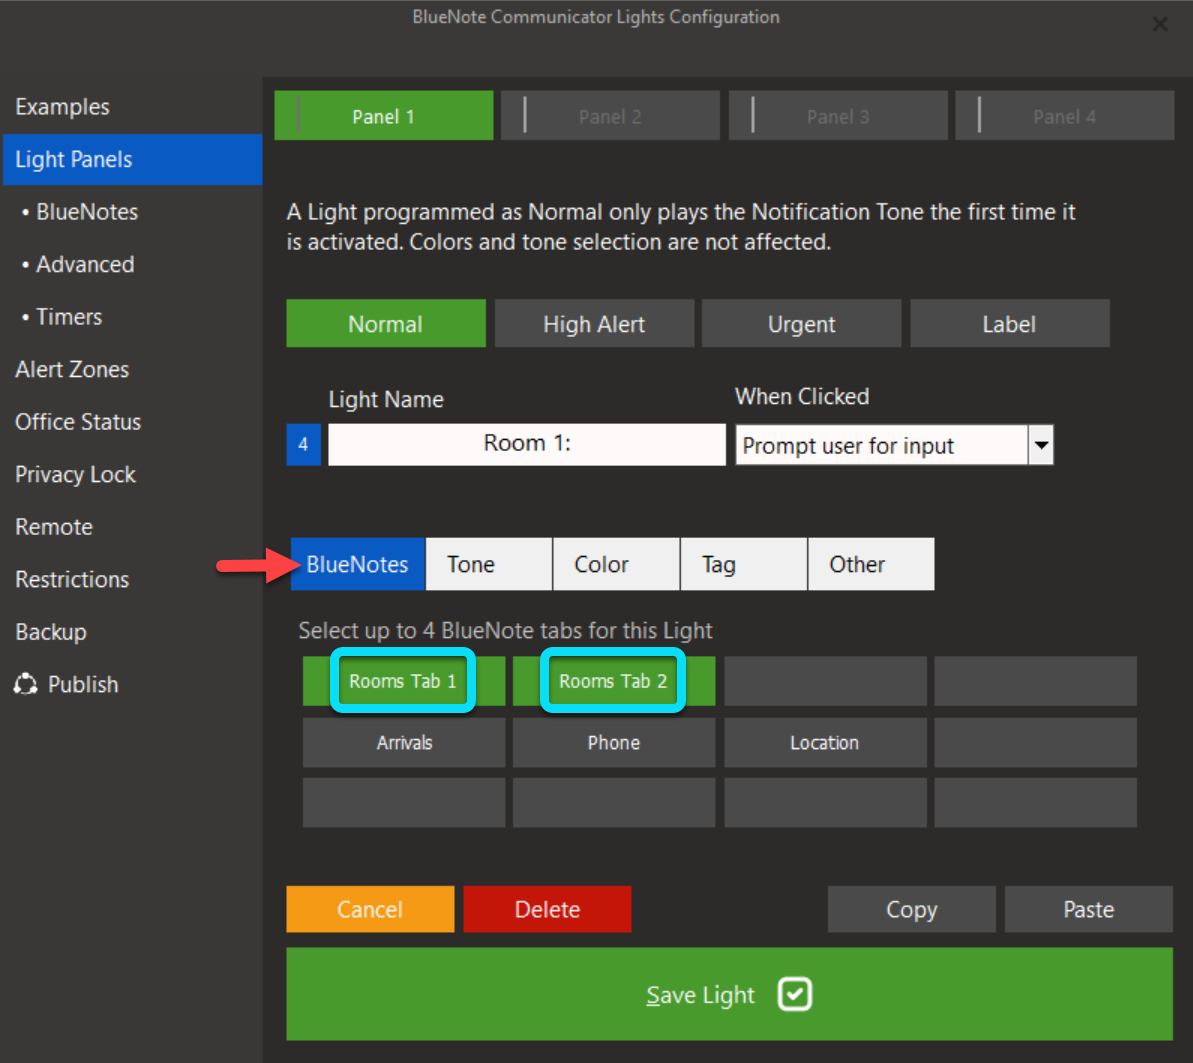The image size is (1193, 1063).
Task: Open the Other settings tab
Action: (871, 564)
